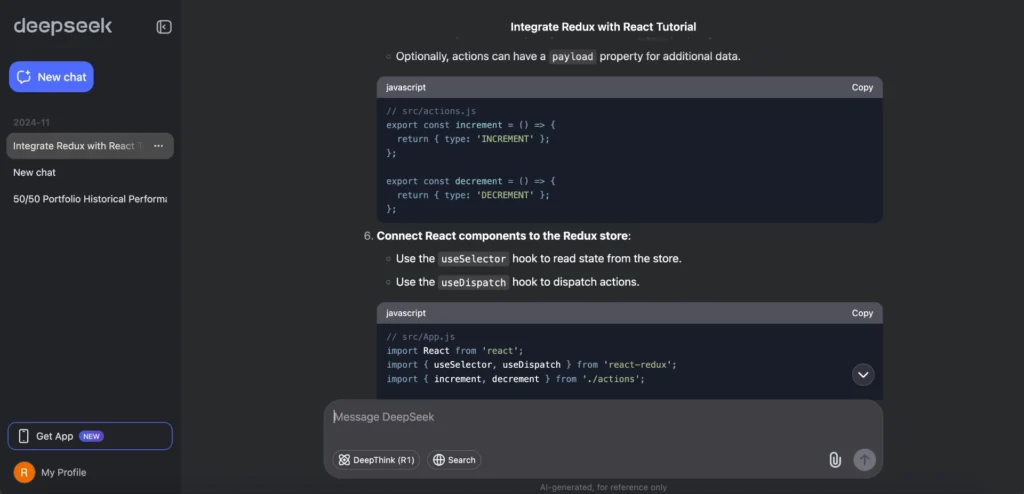Click the send arrow button
Viewport: 1024px width, 494px height.
click(x=864, y=459)
